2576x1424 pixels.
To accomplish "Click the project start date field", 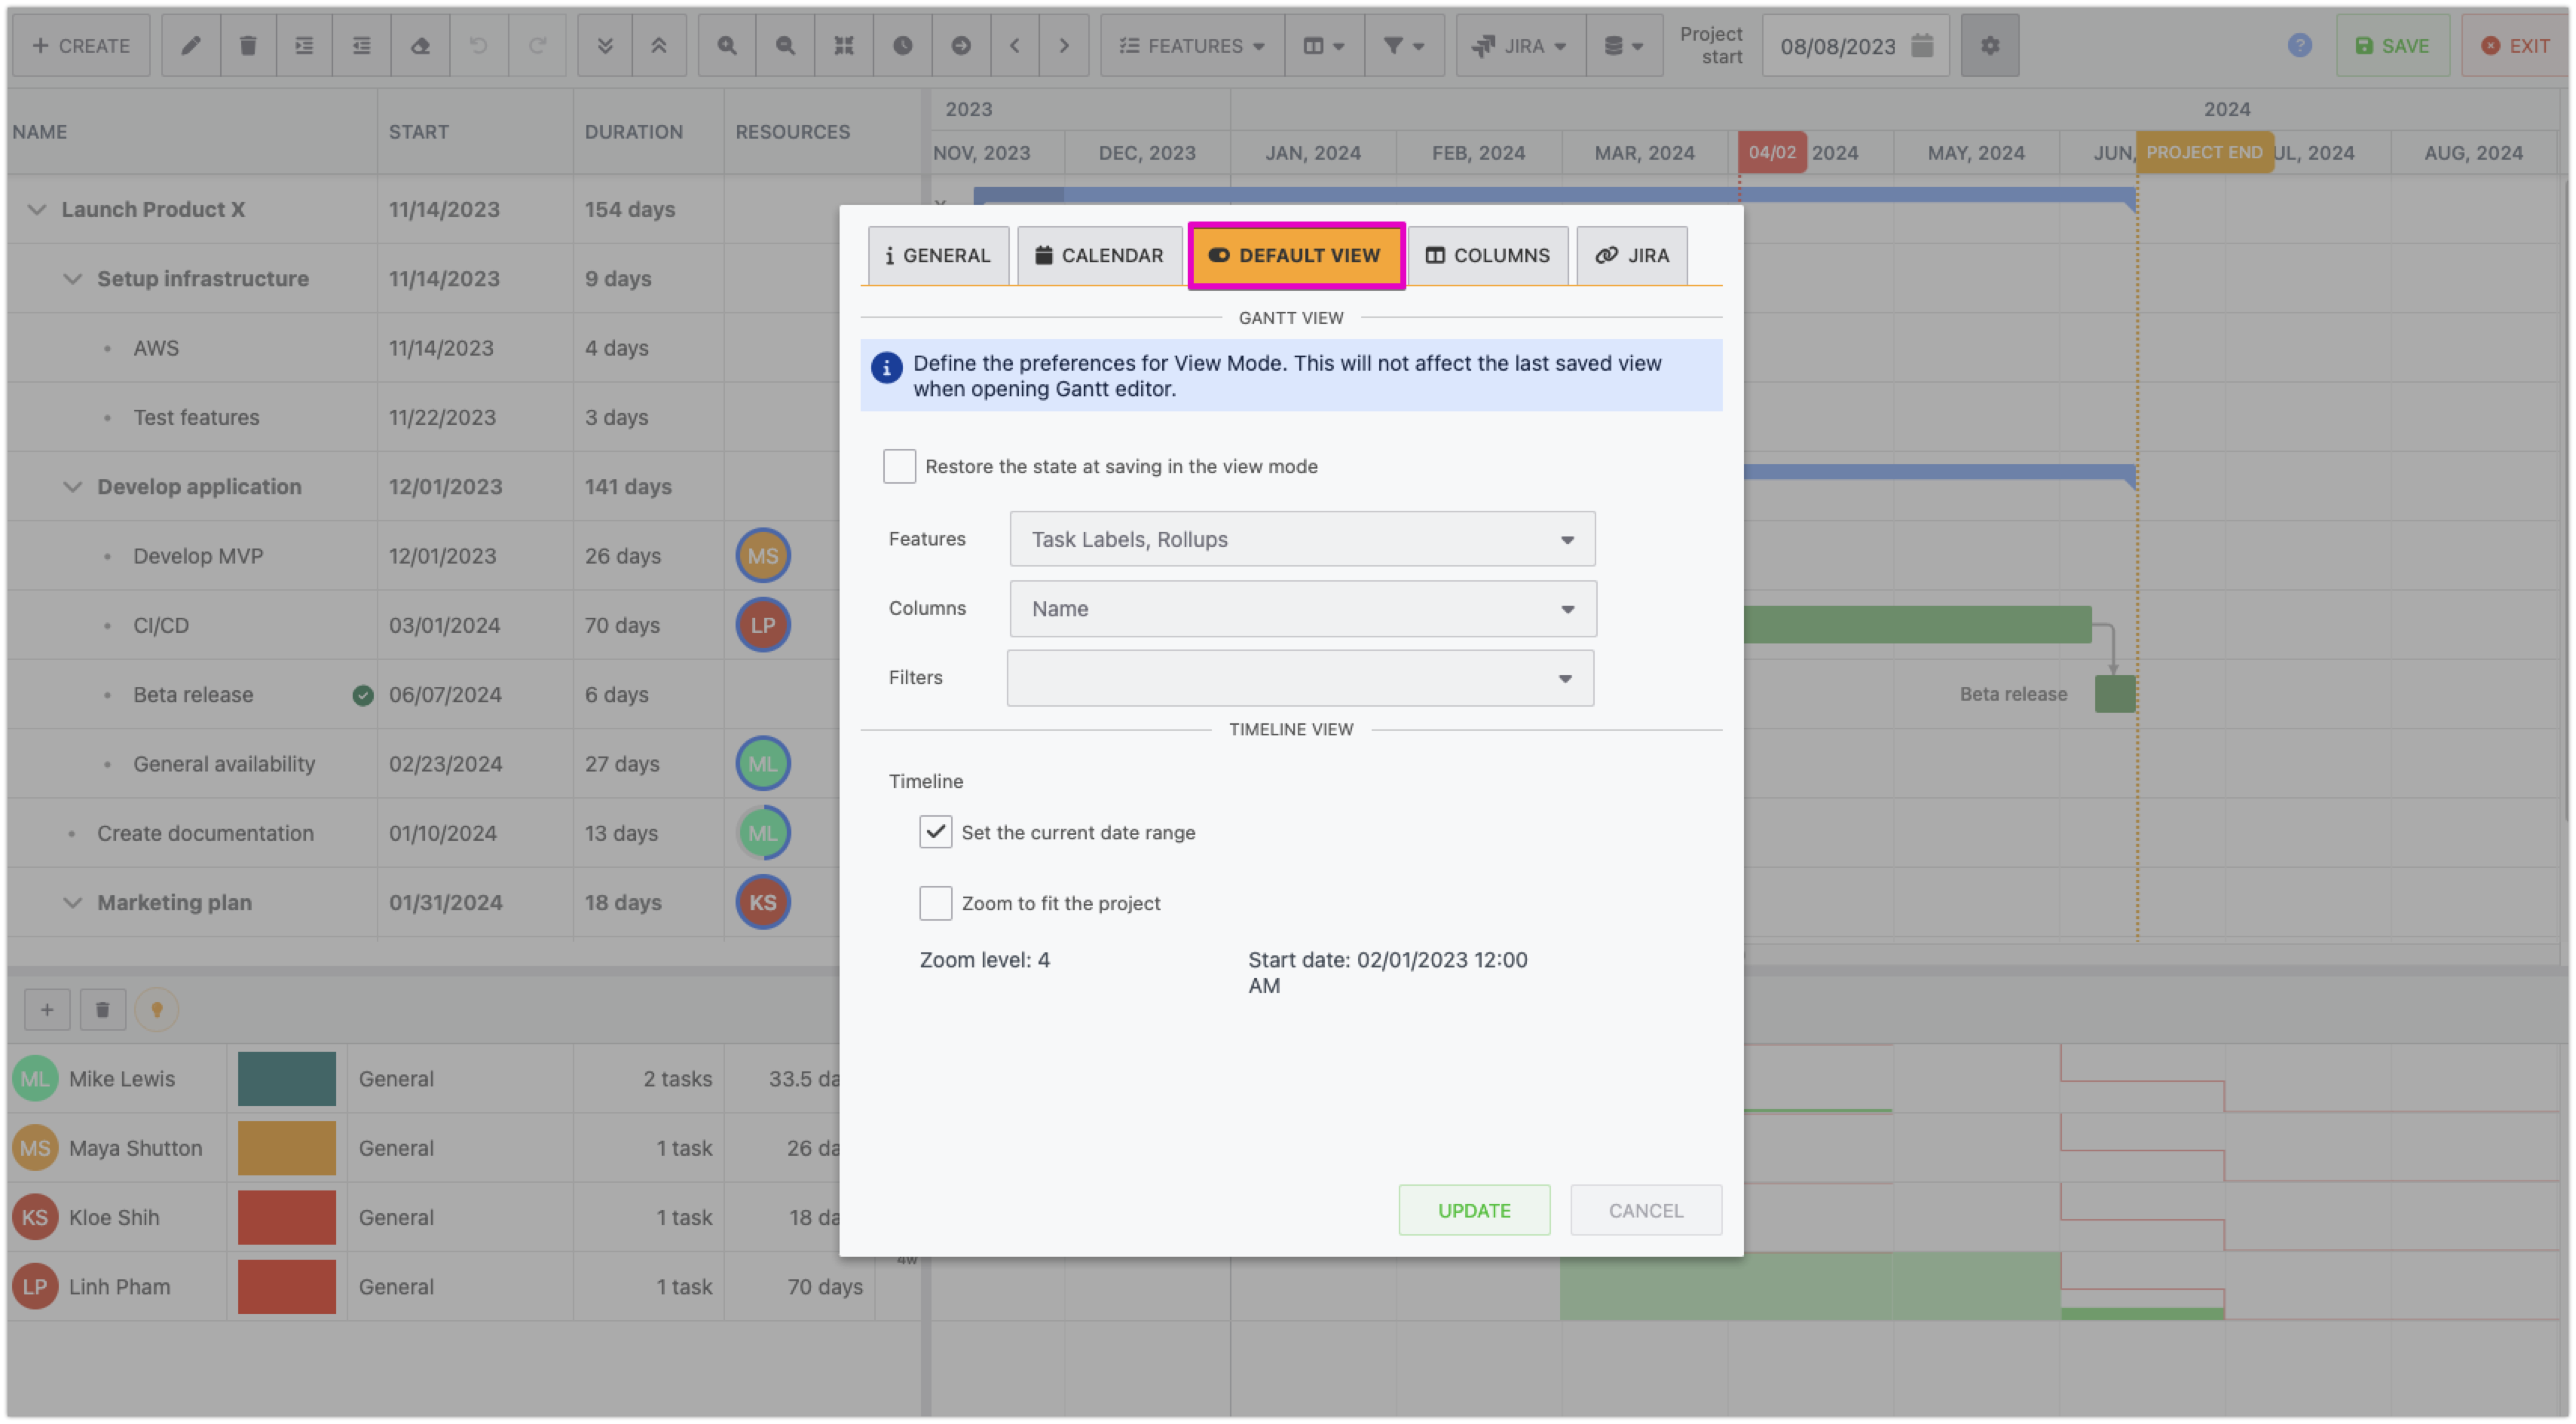I will pyautogui.click(x=1843, y=46).
